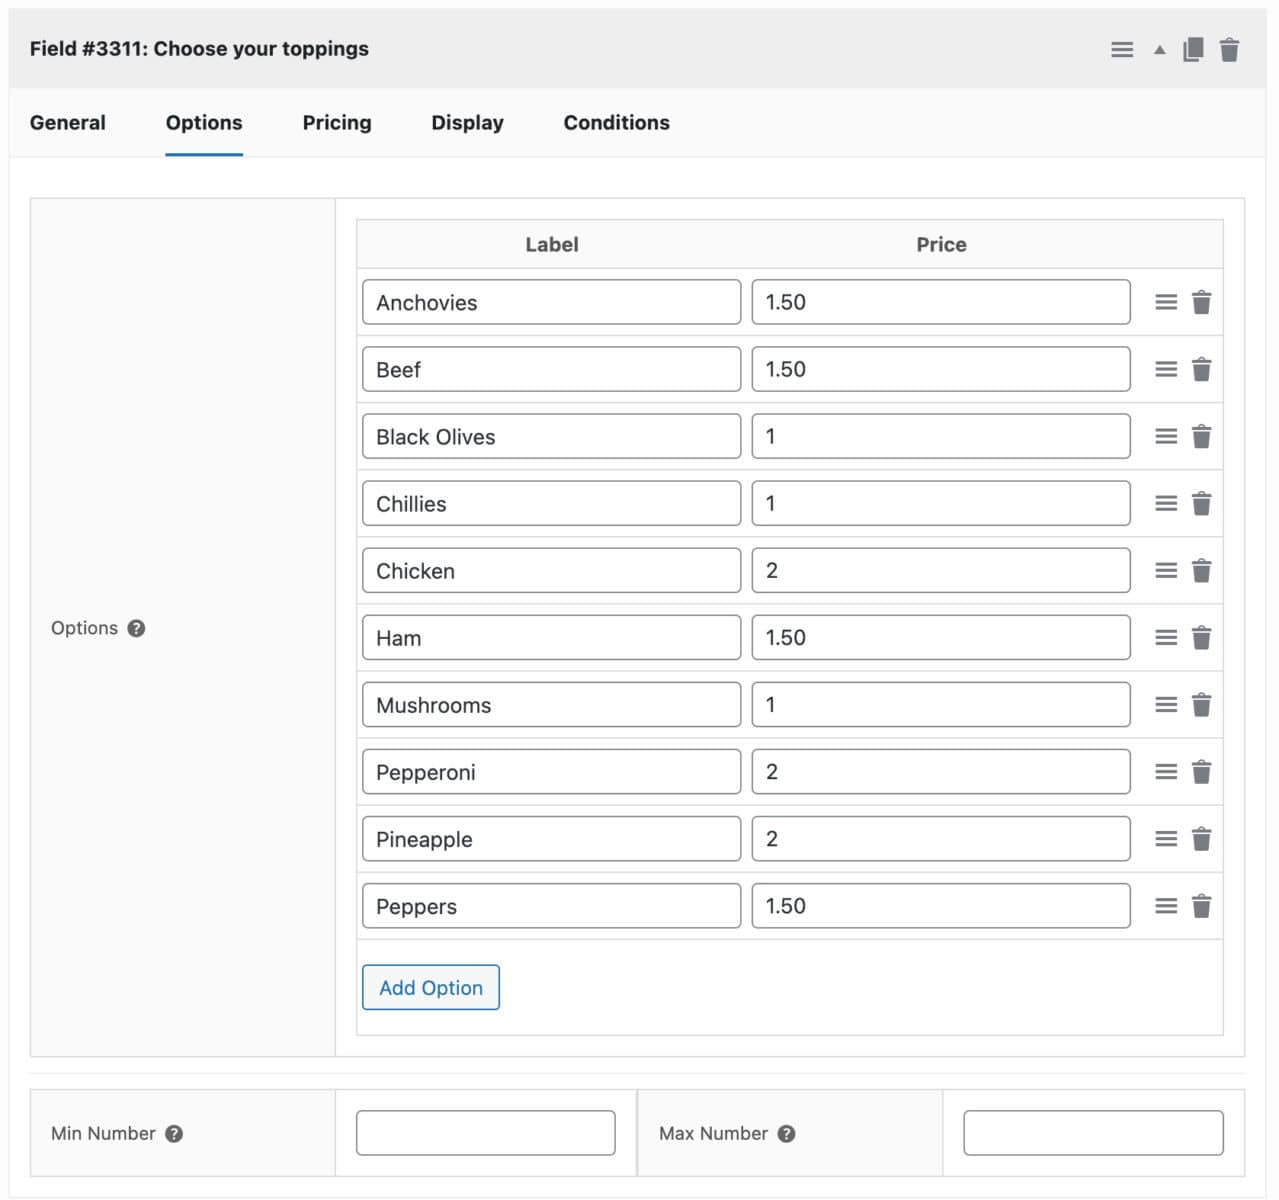This screenshot has width=1279, height=1200.
Task: Open the Conditions tab
Action: 616,122
